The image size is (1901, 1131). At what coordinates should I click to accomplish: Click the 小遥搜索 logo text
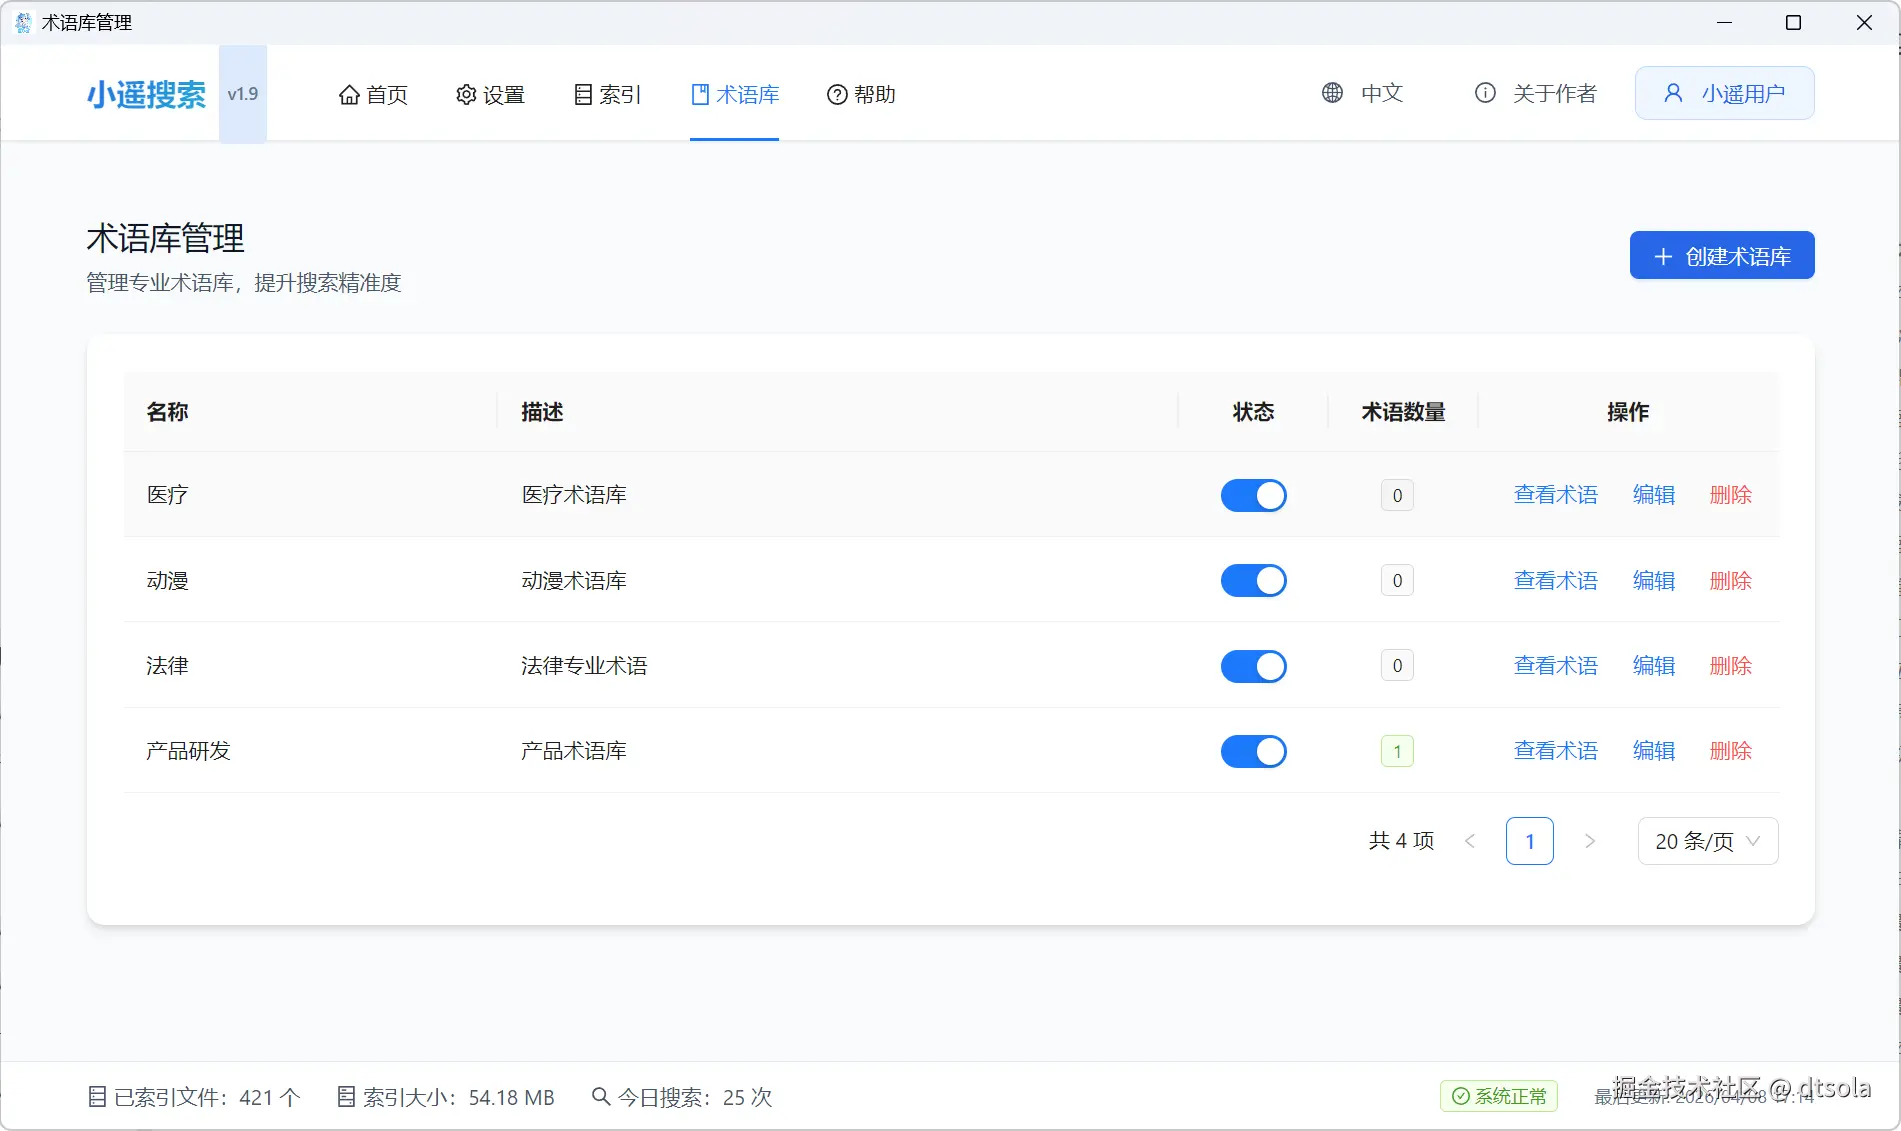point(146,94)
